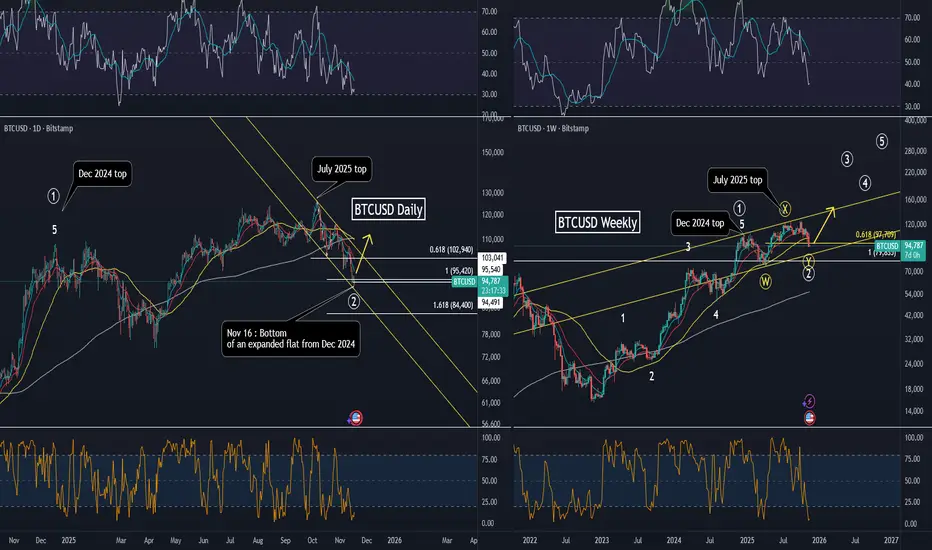Screen dimensions: 932x550
Task: Select the 'BTCUSD Daily' text box
Action: [389, 209]
